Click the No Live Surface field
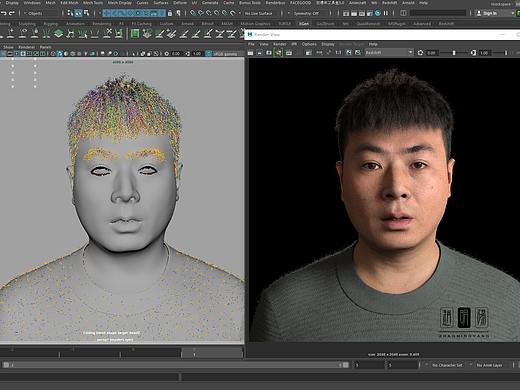Image resolution: width=520 pixels, height=390 pixels. (261, 13)
